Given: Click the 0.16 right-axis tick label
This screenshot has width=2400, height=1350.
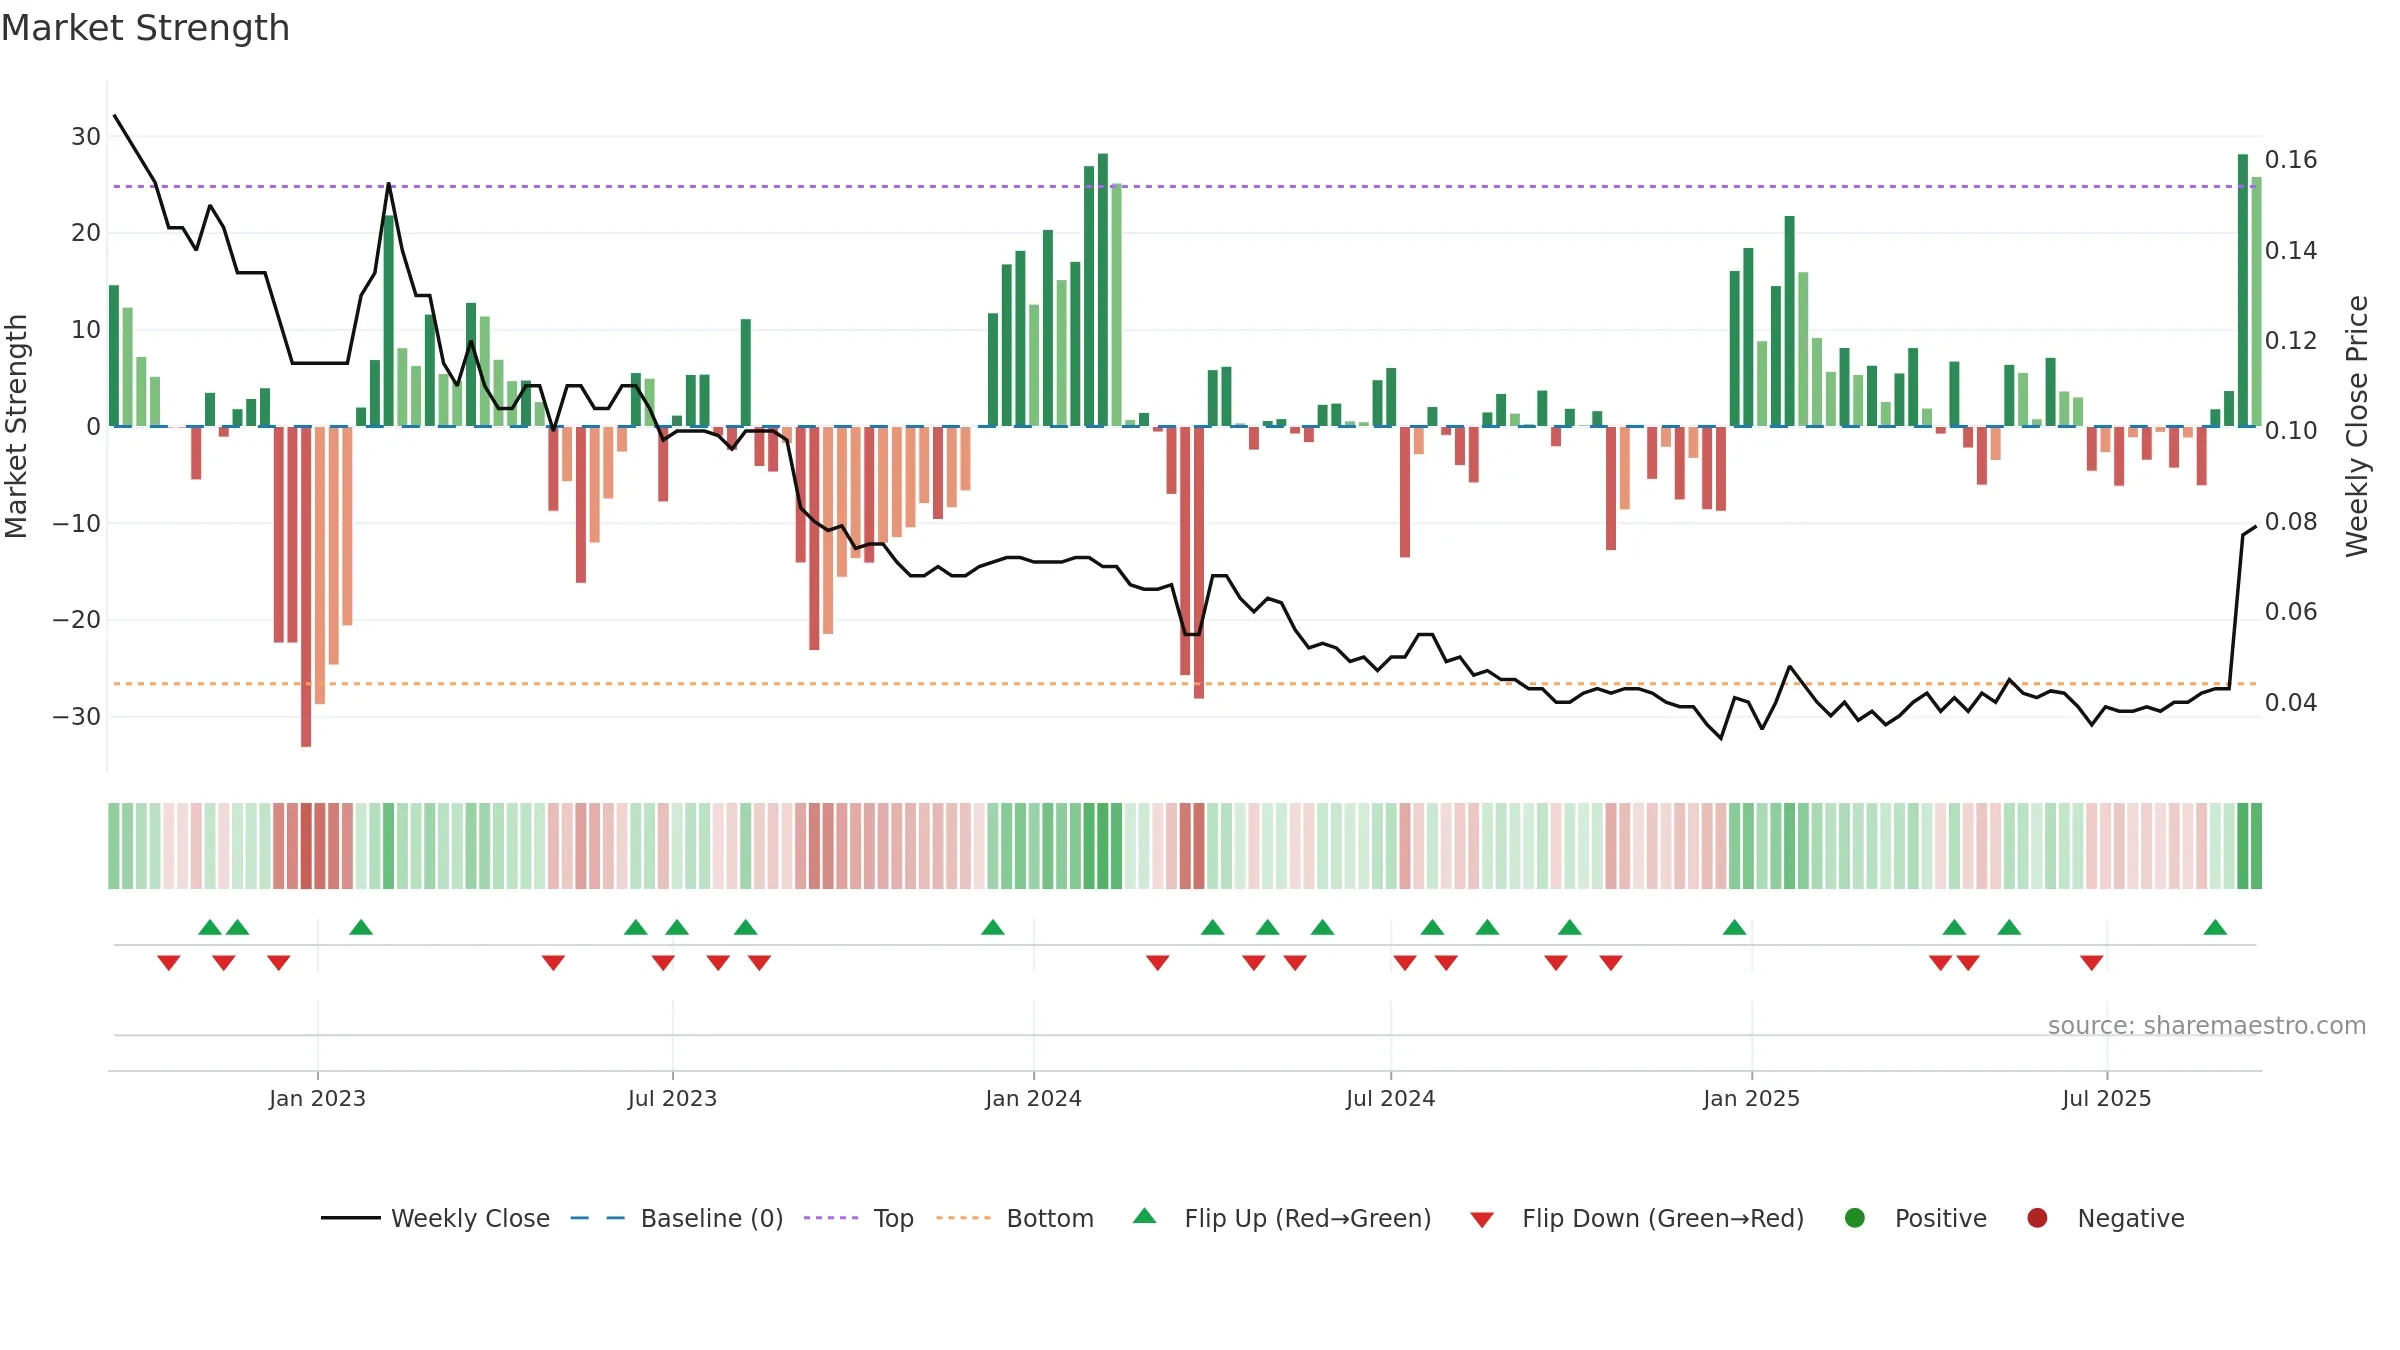Looking at the screenshot, I should pos(2291,160).
